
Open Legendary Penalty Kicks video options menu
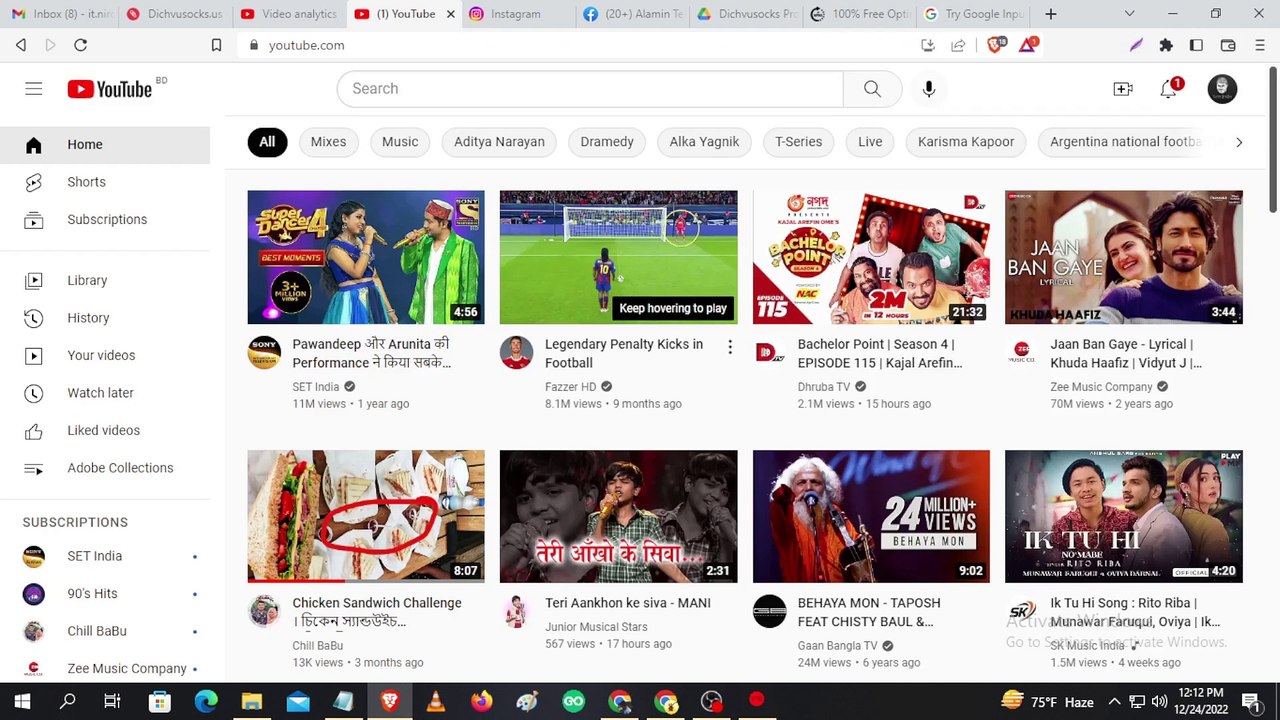tap(730, 347)
